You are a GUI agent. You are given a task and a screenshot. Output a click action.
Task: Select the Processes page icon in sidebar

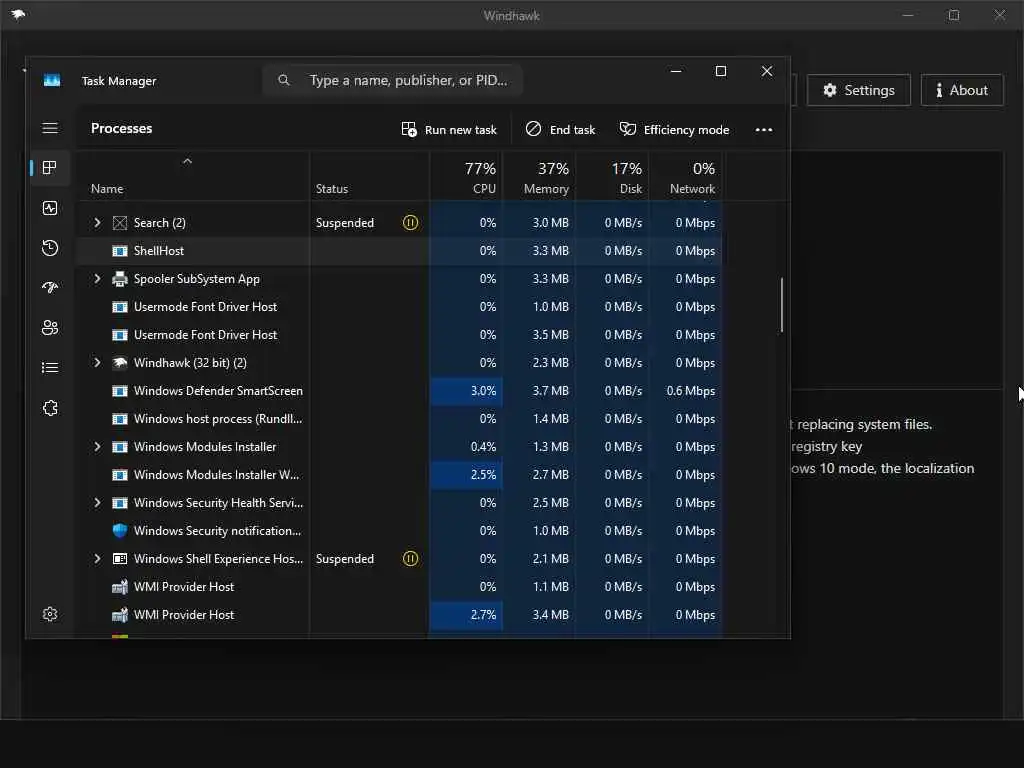50,168
